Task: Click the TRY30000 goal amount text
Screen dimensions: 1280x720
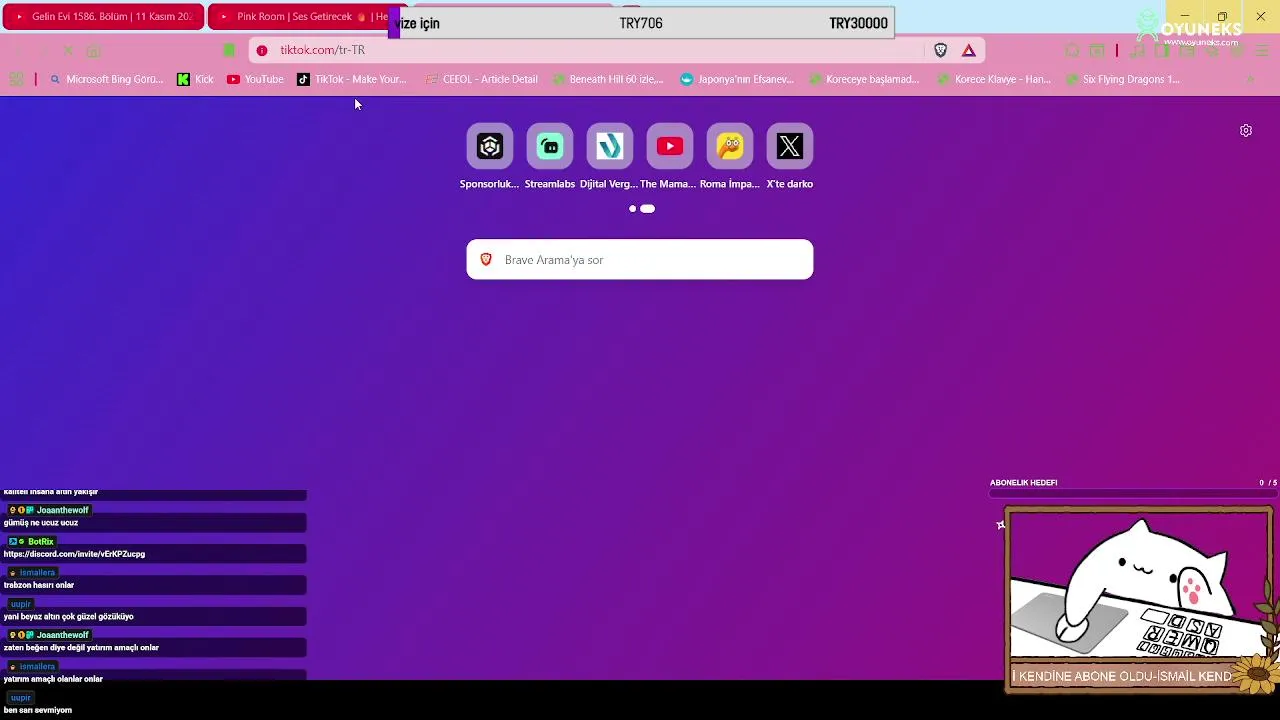Action: pos(858,23)
